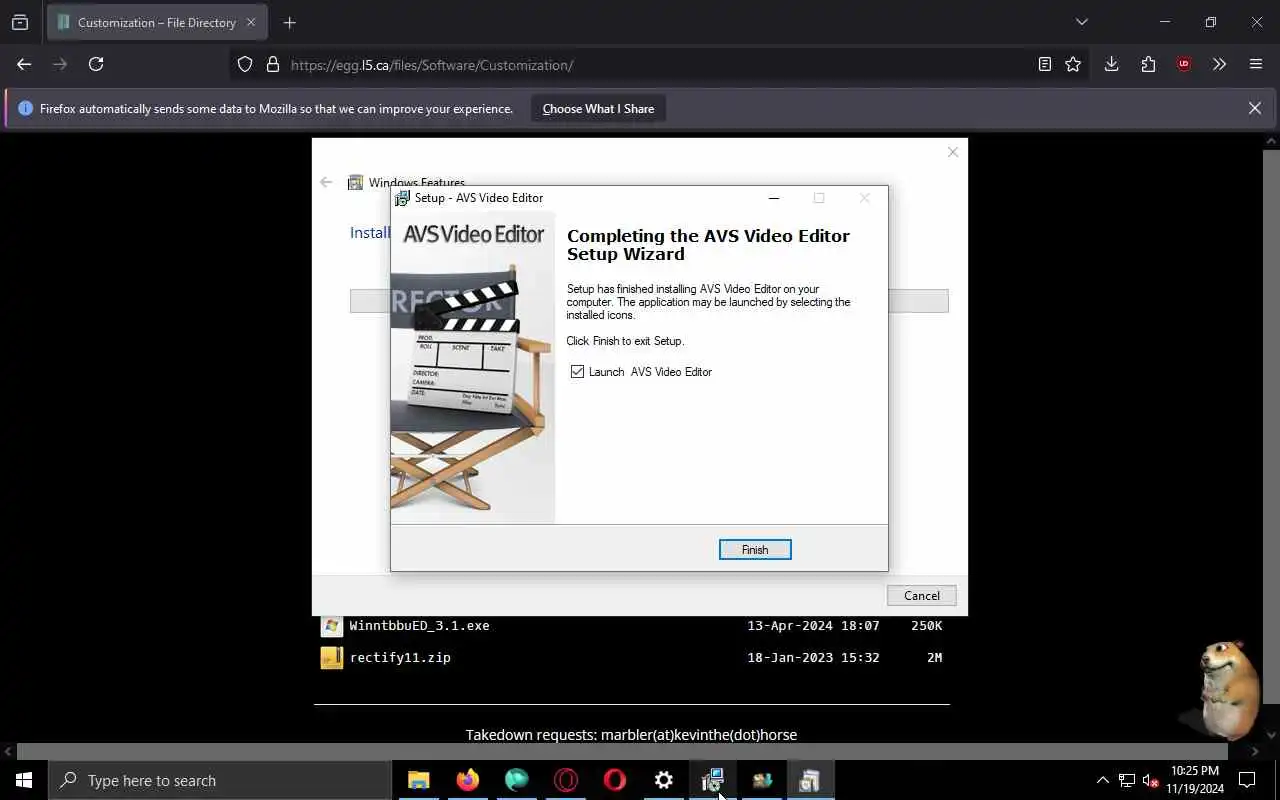Click the site security padlock icon
The image size is (1280, 800).
(x=272, y=65)
